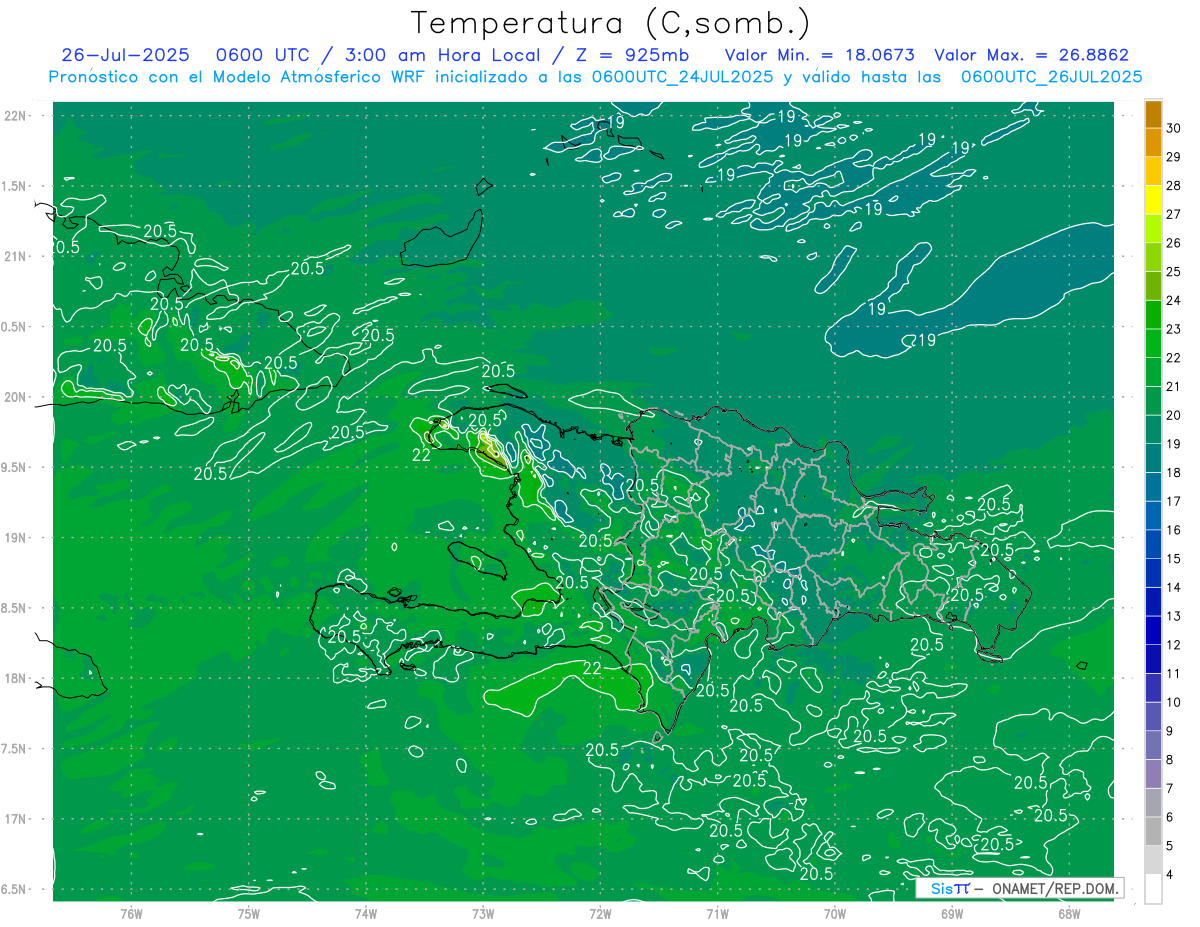Image resolution: width=1200 pixels, height=927 pixels.
Task: Click the 75W longitude axis label
Action: coord(249,913)
